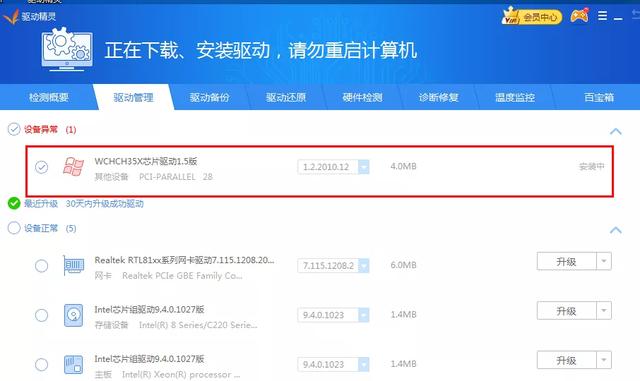Image resolution: width=640 pixels, height=381 pixels.
Task: Select the Intel 存储设备 driver checkbox
Action: pos(41,315)
